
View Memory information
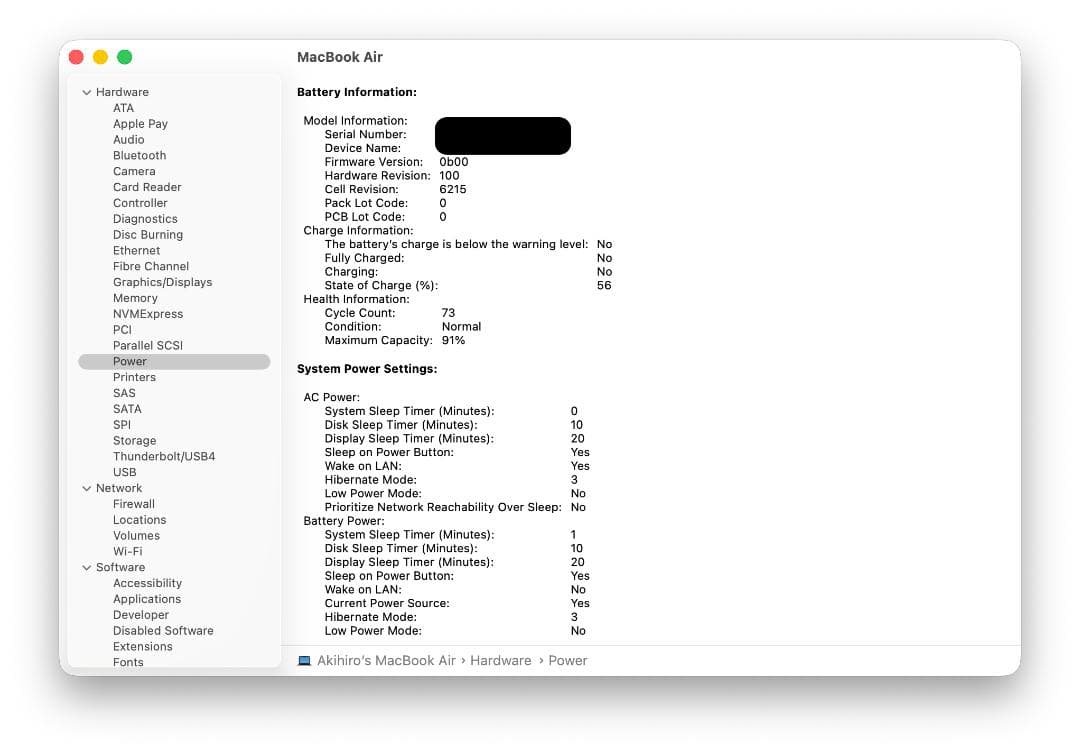135,297
